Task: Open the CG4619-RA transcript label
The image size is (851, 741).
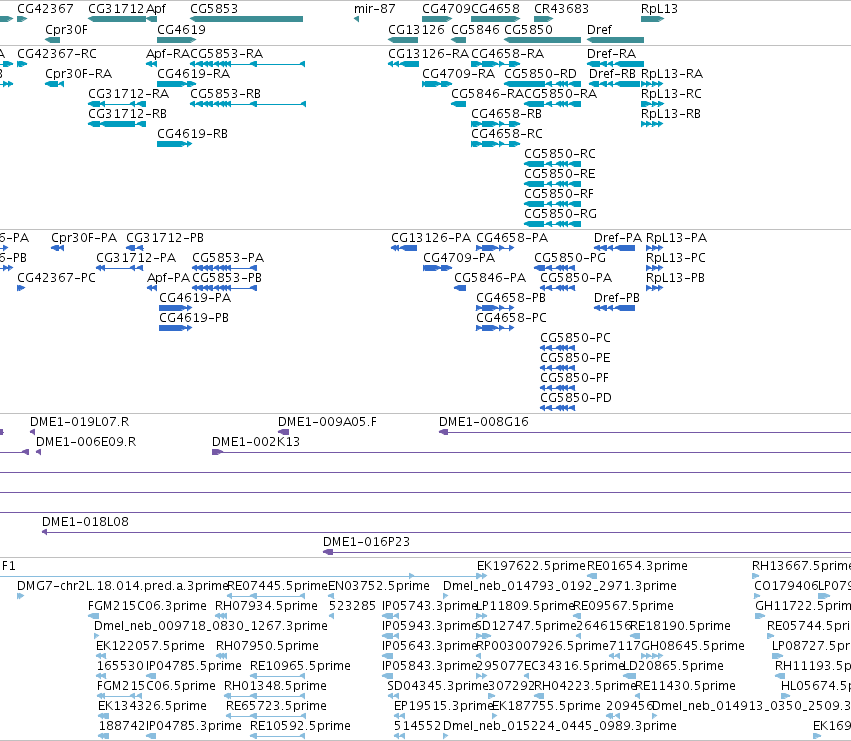Action: point(194,74)
